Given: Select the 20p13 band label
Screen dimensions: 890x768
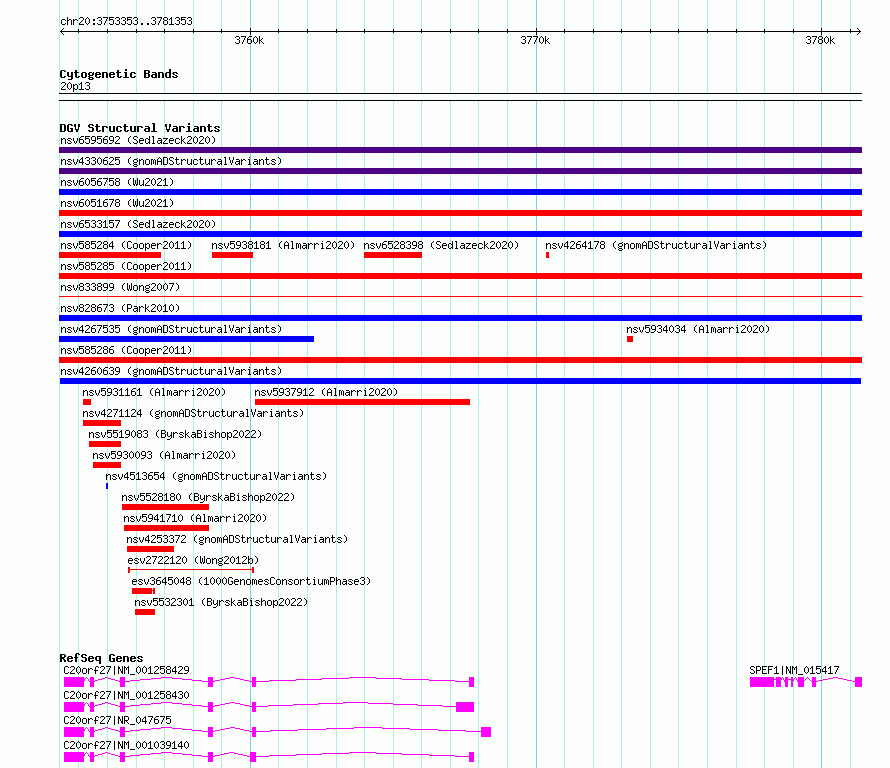Looking at the screenshot, I should 75,86.
